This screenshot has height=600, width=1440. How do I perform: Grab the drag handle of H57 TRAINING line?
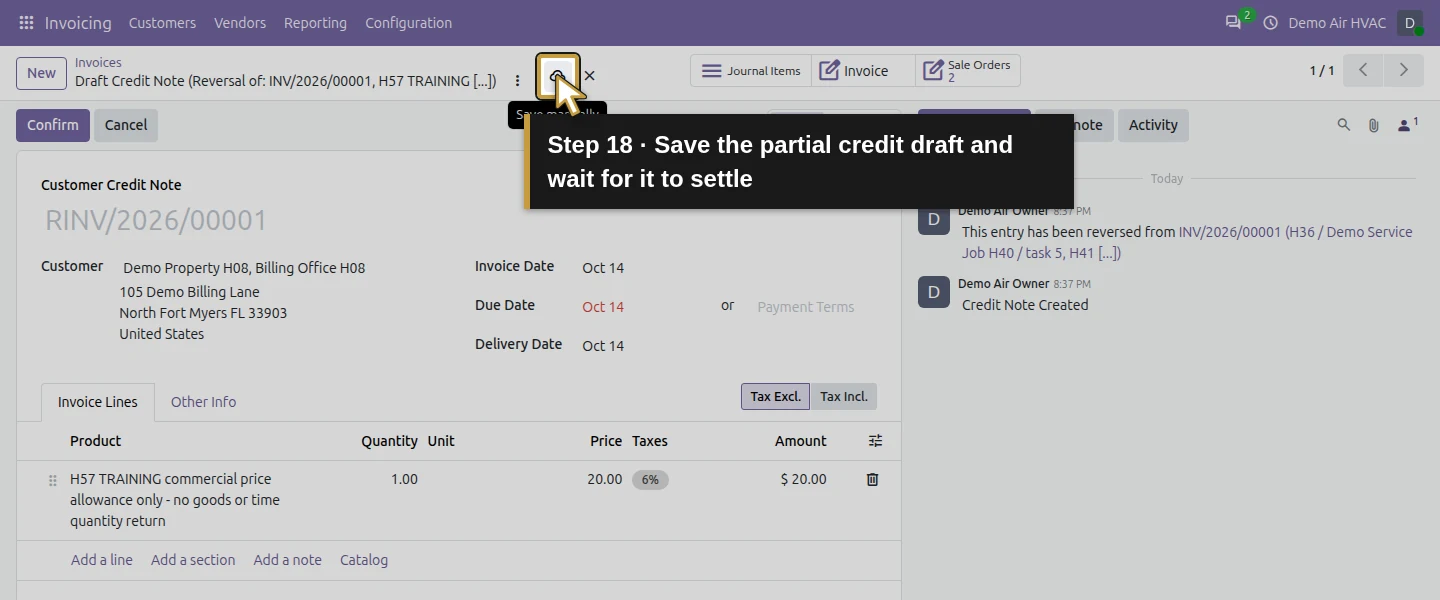pyautogui.click(x=53, y=481)
